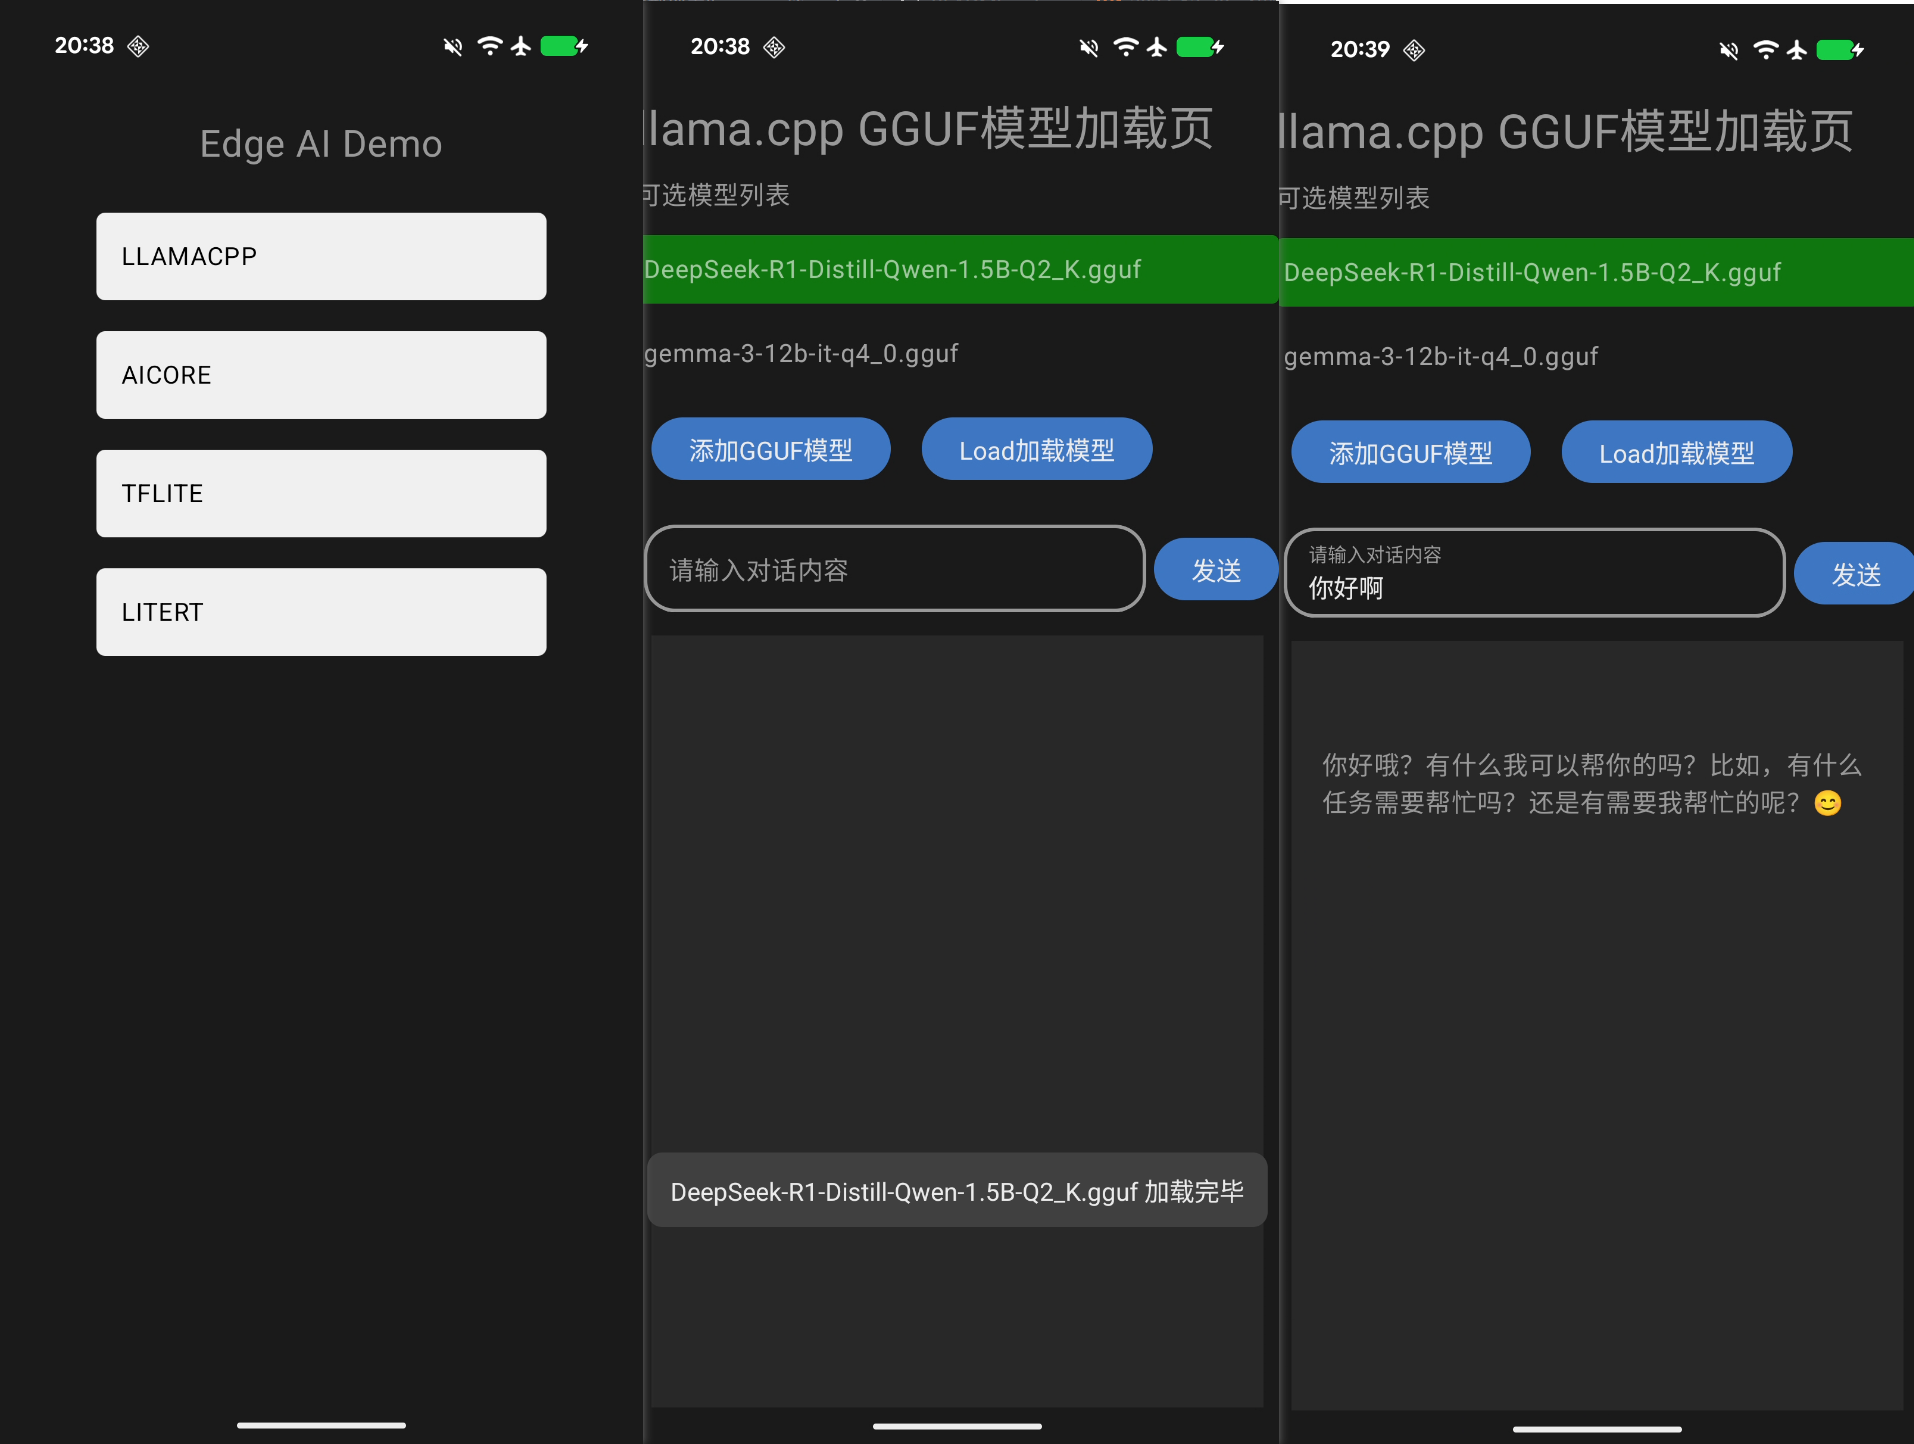Click the diamond icon next to 20:39 time
This screenshot has height=1444, width=1914.
(1414, 50)
